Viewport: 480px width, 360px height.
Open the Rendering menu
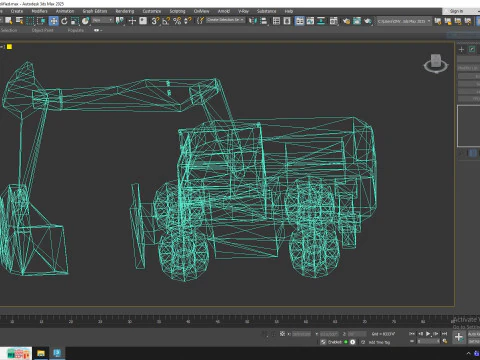(x=125, y=11)
